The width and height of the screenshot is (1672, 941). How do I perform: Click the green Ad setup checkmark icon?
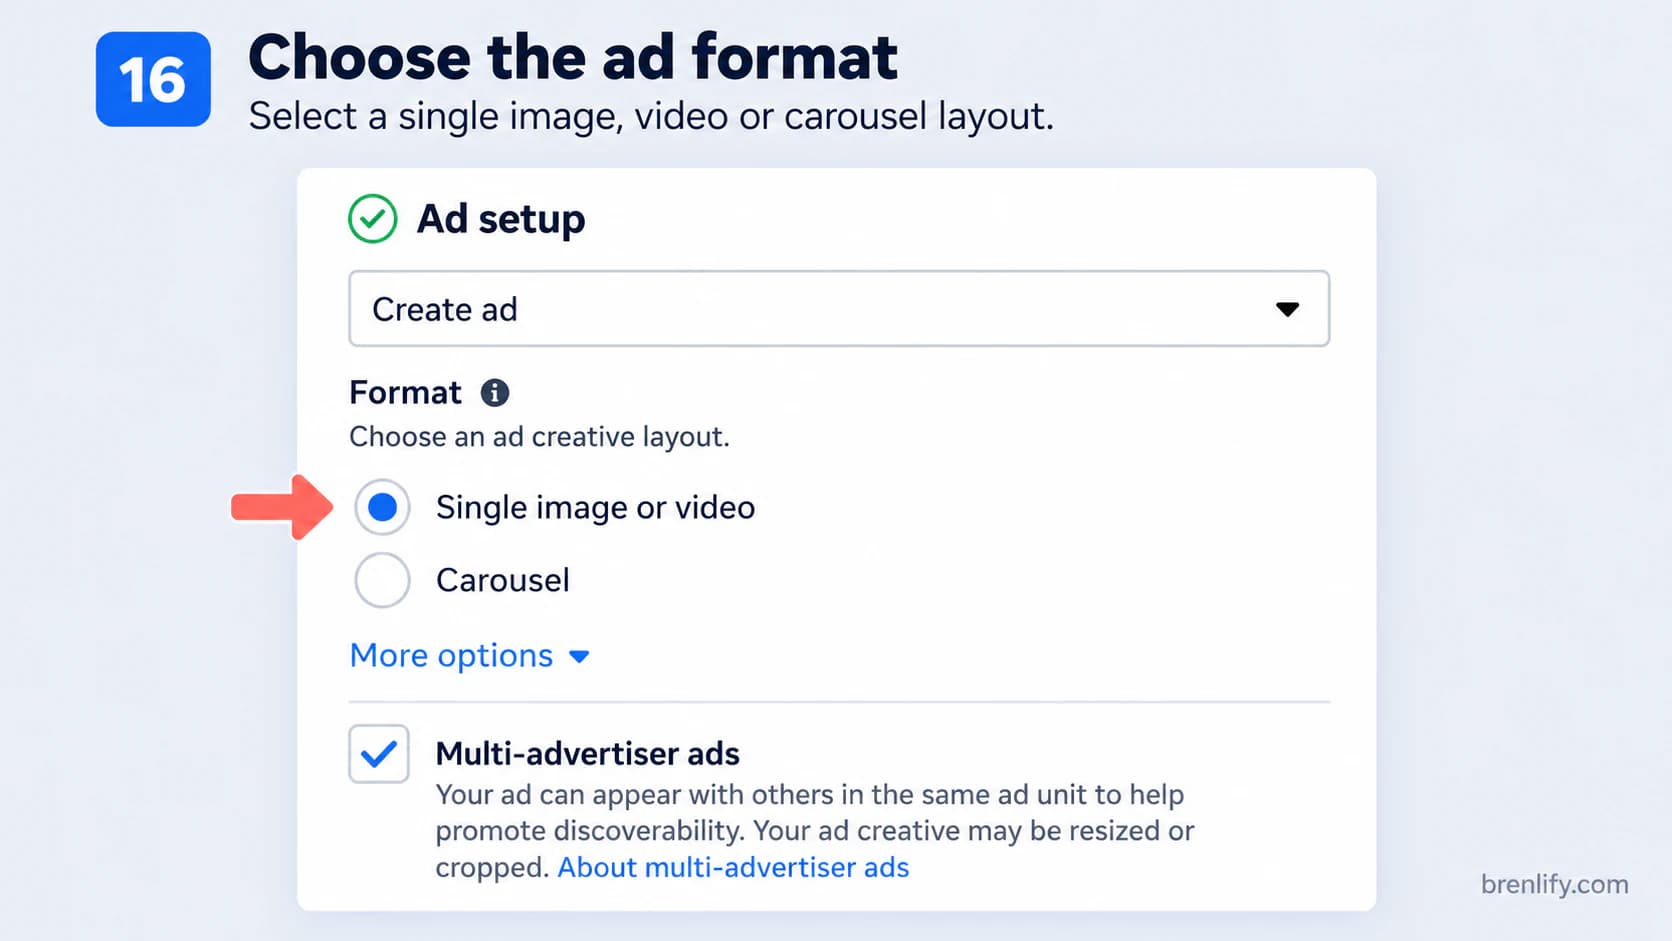click(373, 219)
